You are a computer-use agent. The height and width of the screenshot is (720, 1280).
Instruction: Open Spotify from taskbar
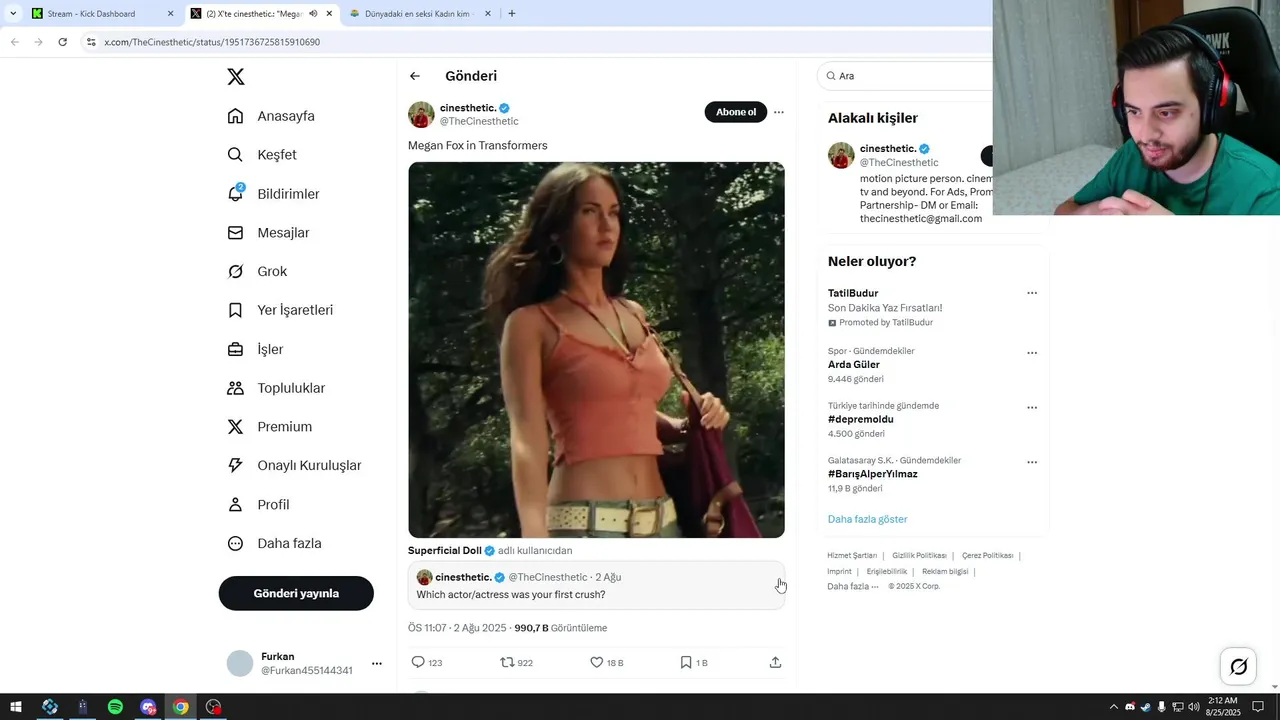(115, 707)
